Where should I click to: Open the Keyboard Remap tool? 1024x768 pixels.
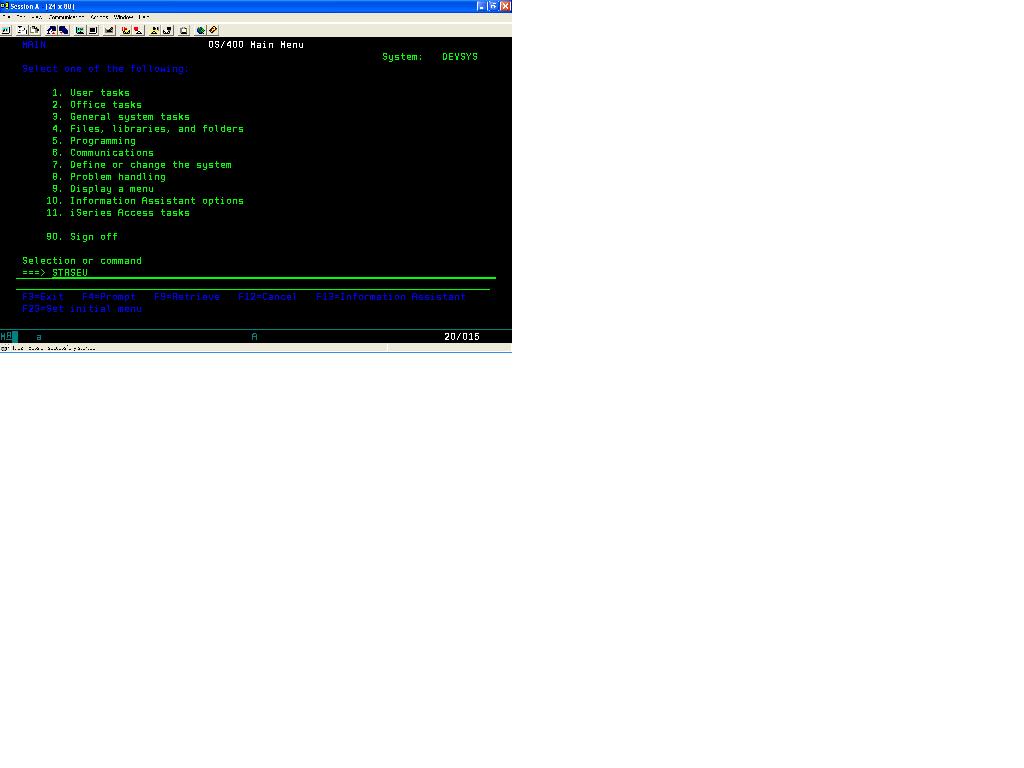point(109,30)
